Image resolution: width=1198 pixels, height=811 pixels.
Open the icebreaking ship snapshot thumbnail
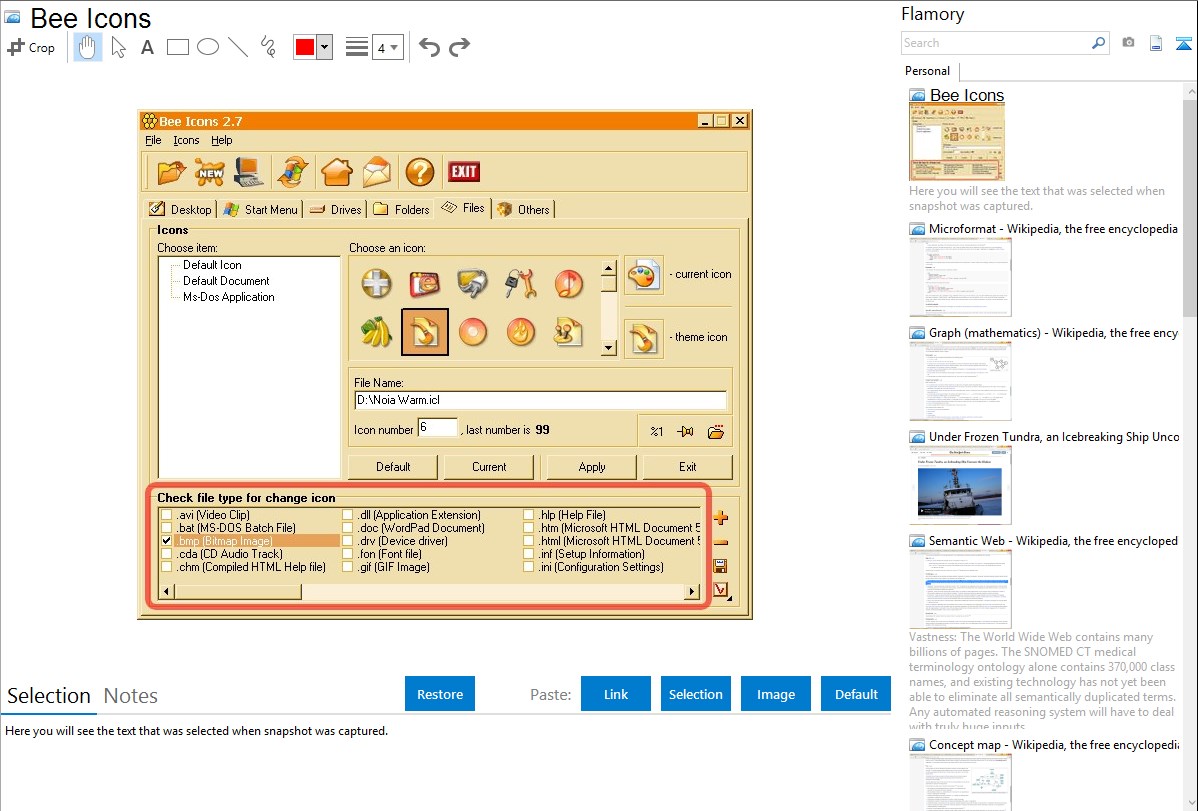pos(960,485)
